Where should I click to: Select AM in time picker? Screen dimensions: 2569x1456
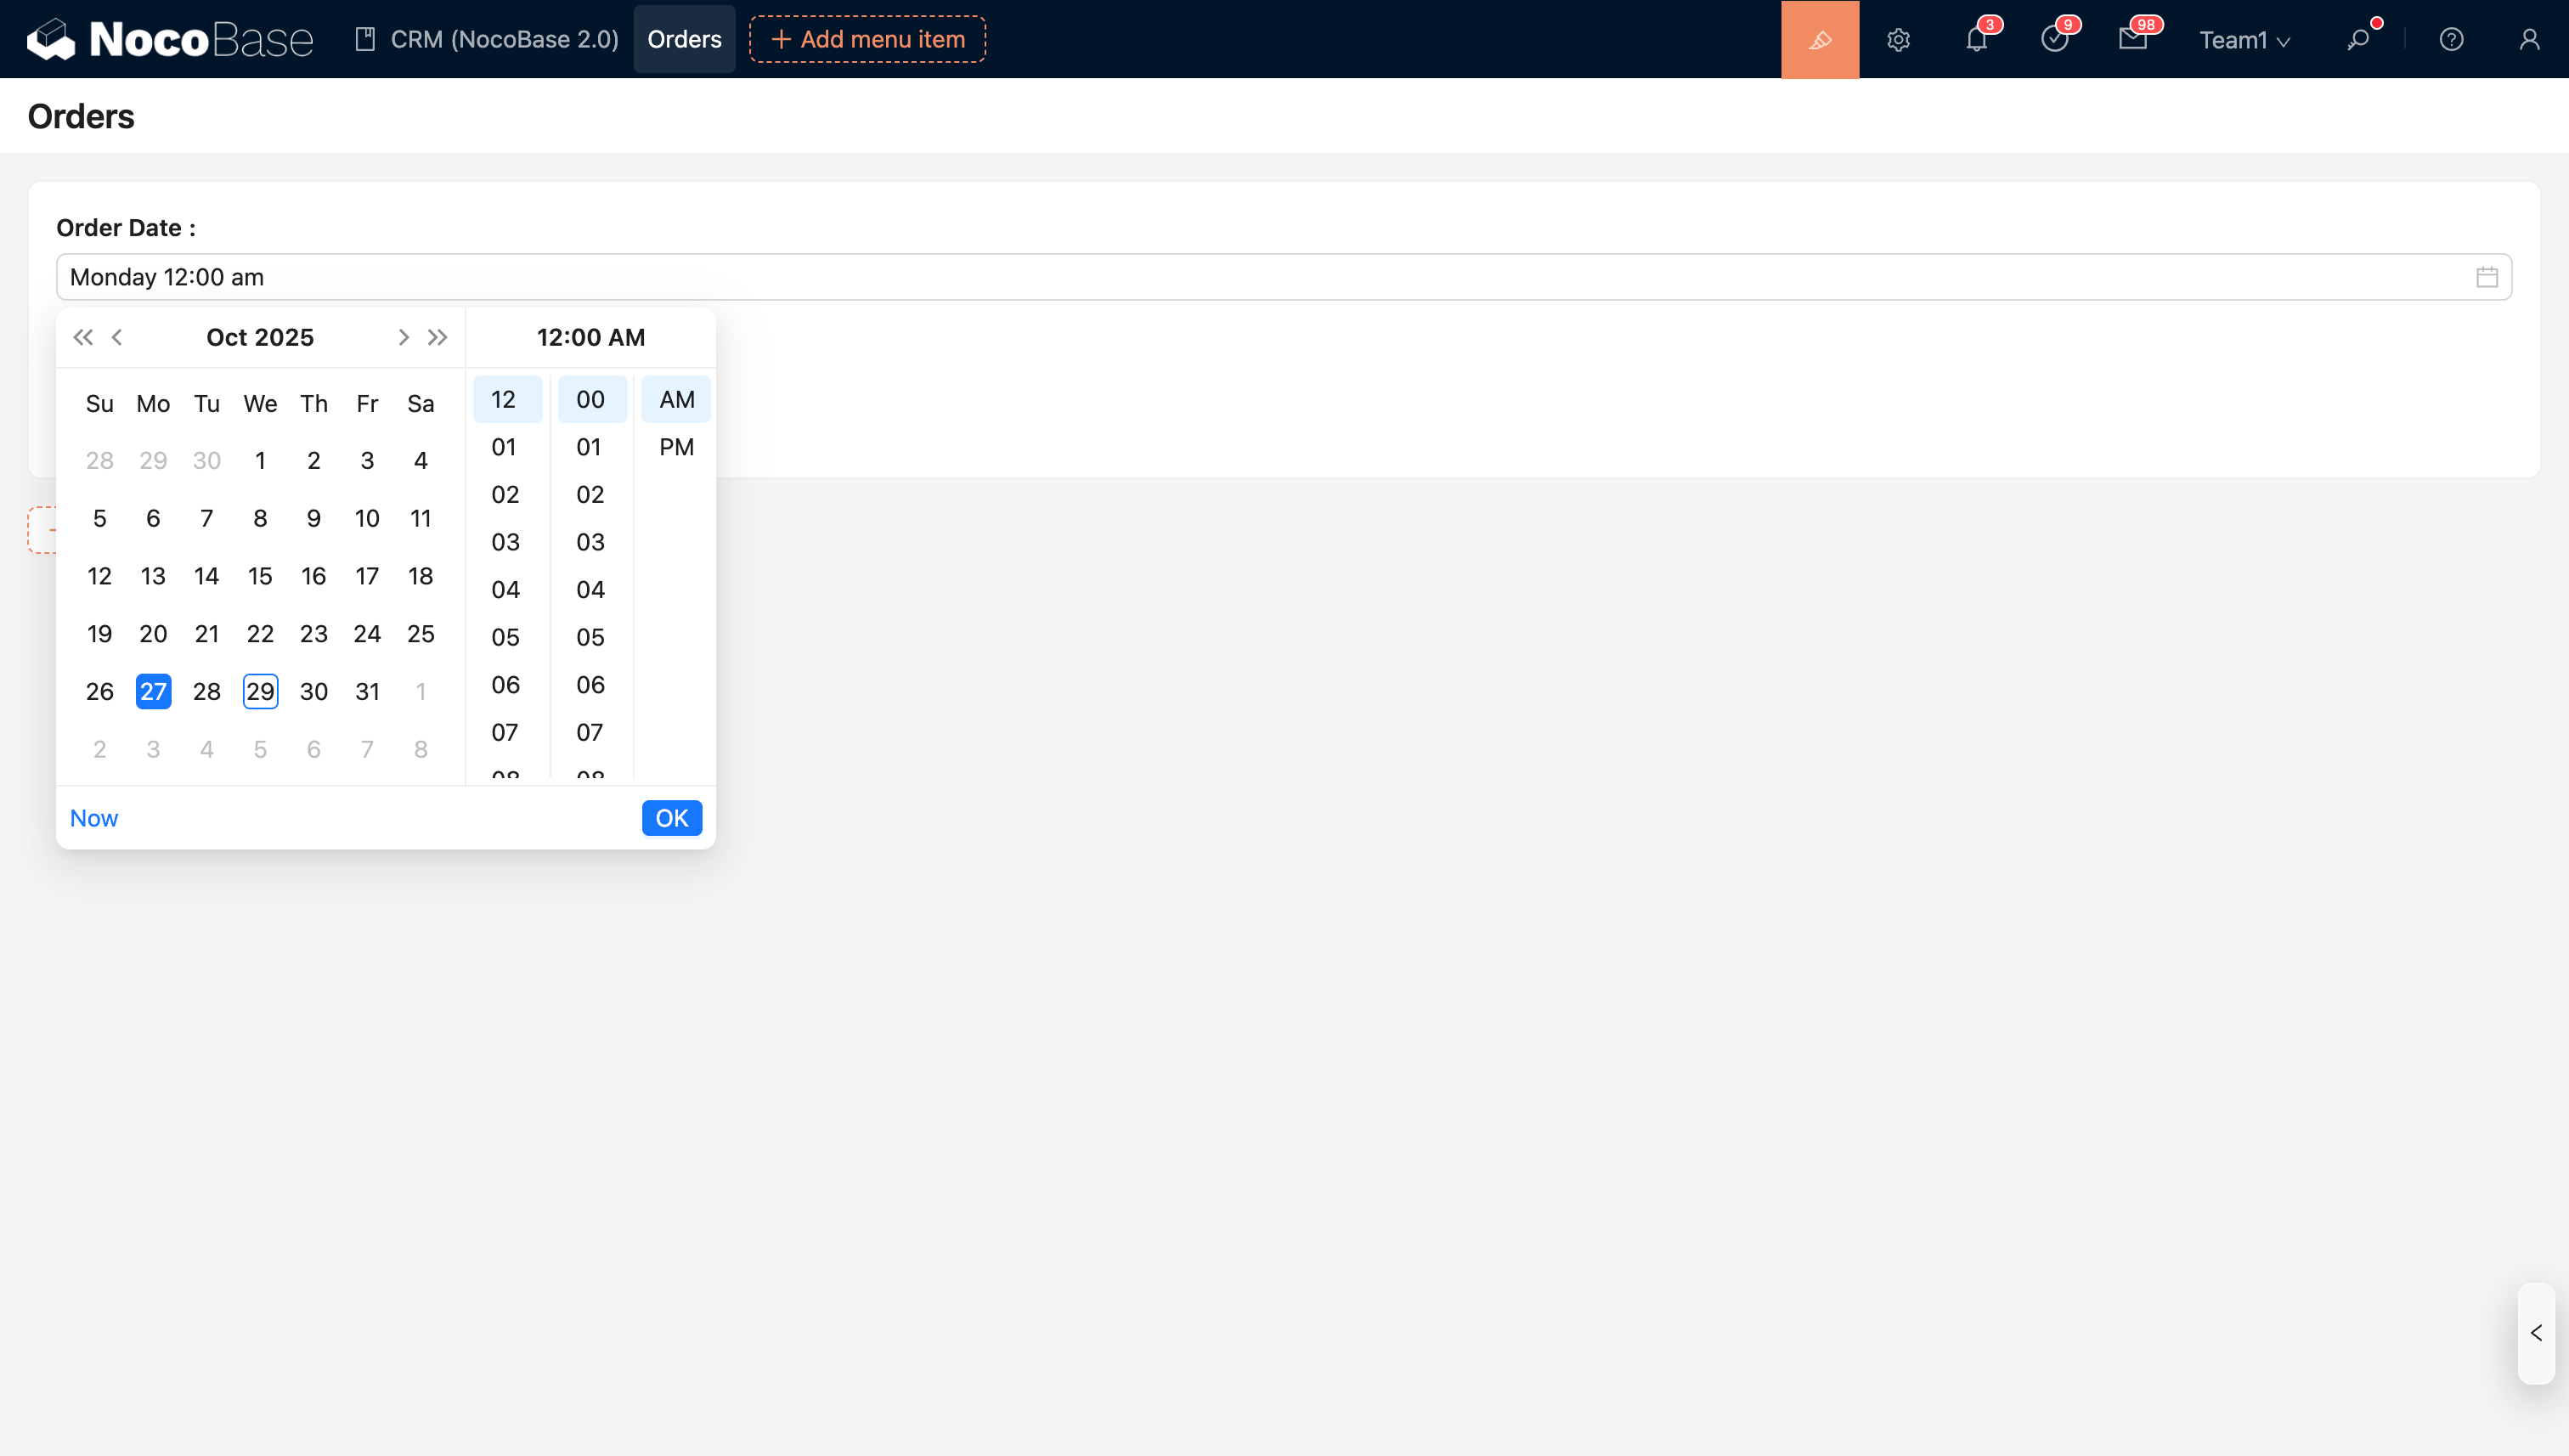click(x=676, y=399)
